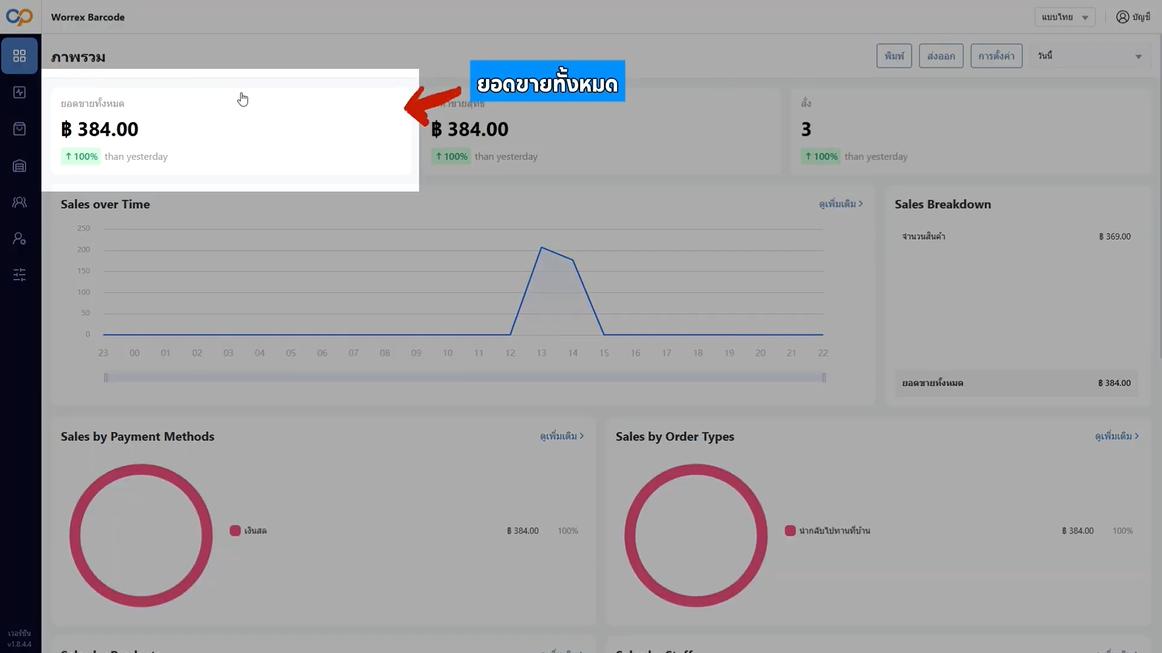Screen dimensions: 1162x653
Task: Click the Sales by Payment Methods heading
Action: [137, 437]
